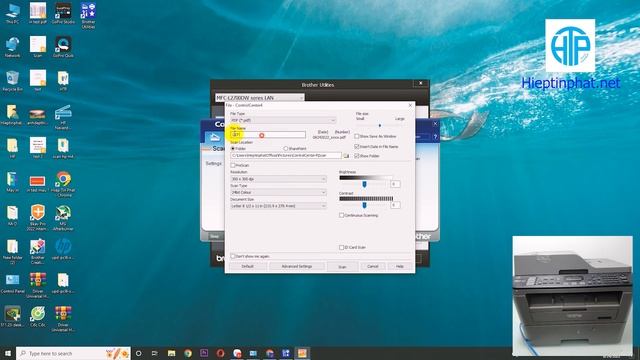Open This PC desktop icon

pyautogui.click(x=12, y=13)
